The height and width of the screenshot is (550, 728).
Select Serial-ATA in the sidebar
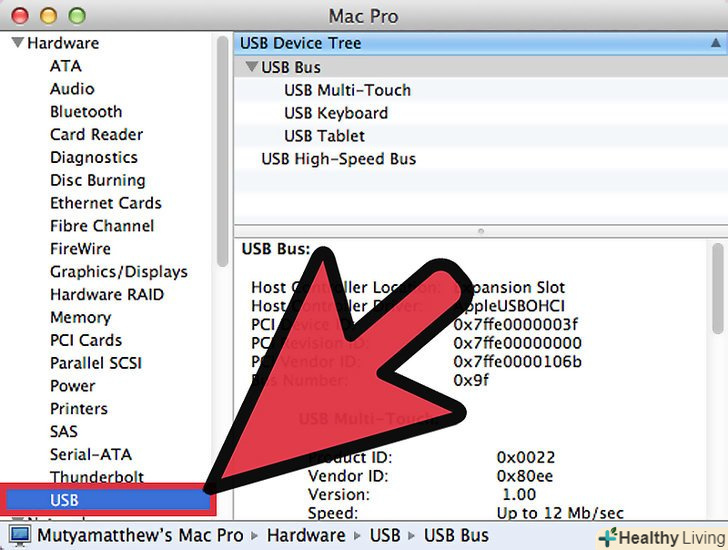(x=91, y=454)
